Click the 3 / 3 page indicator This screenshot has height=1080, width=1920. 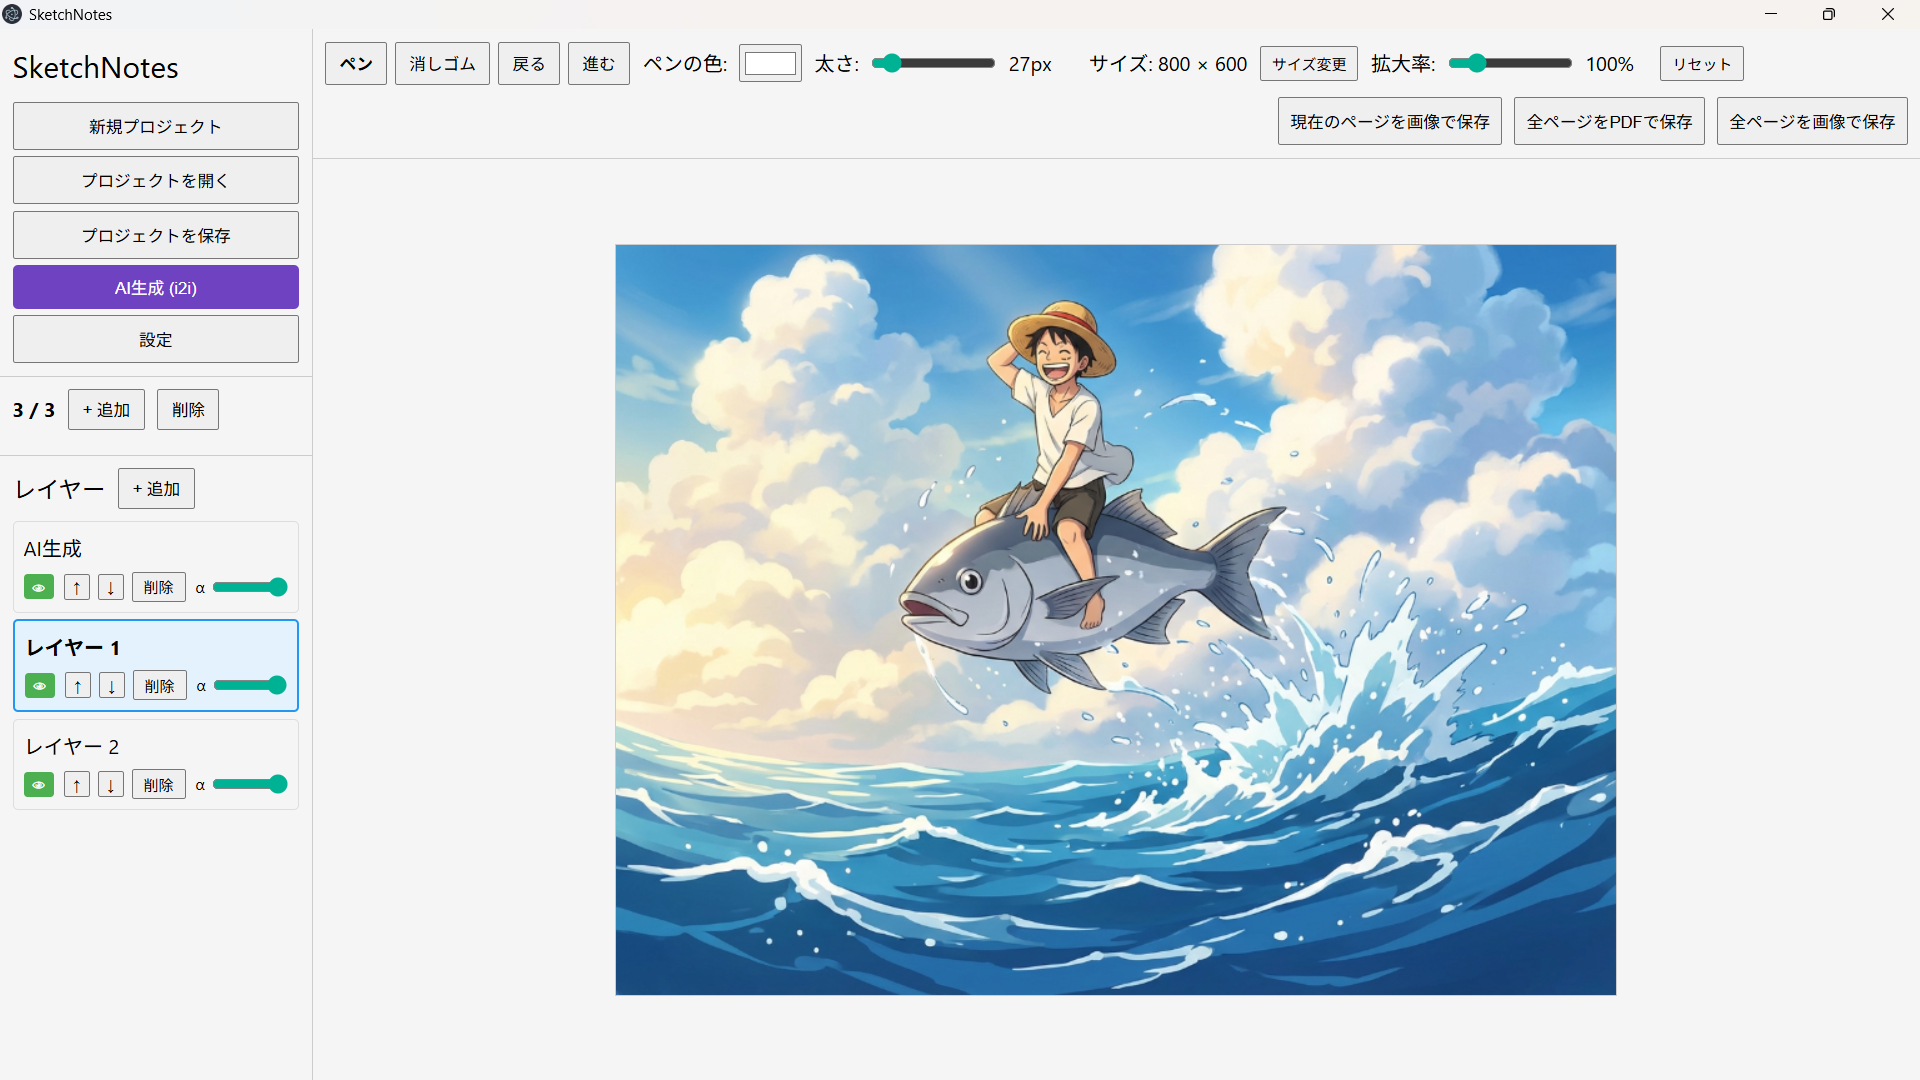click(x=34, y=410)
